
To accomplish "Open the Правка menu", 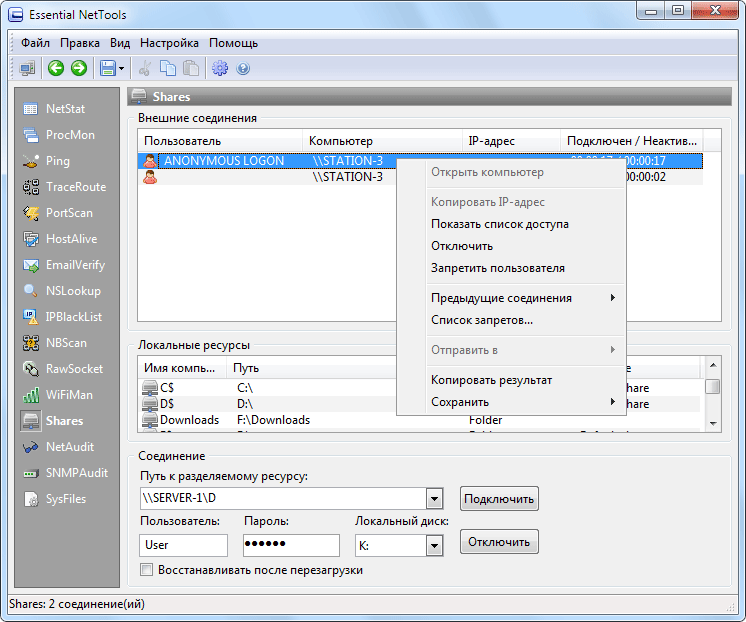I will (80, 43).
